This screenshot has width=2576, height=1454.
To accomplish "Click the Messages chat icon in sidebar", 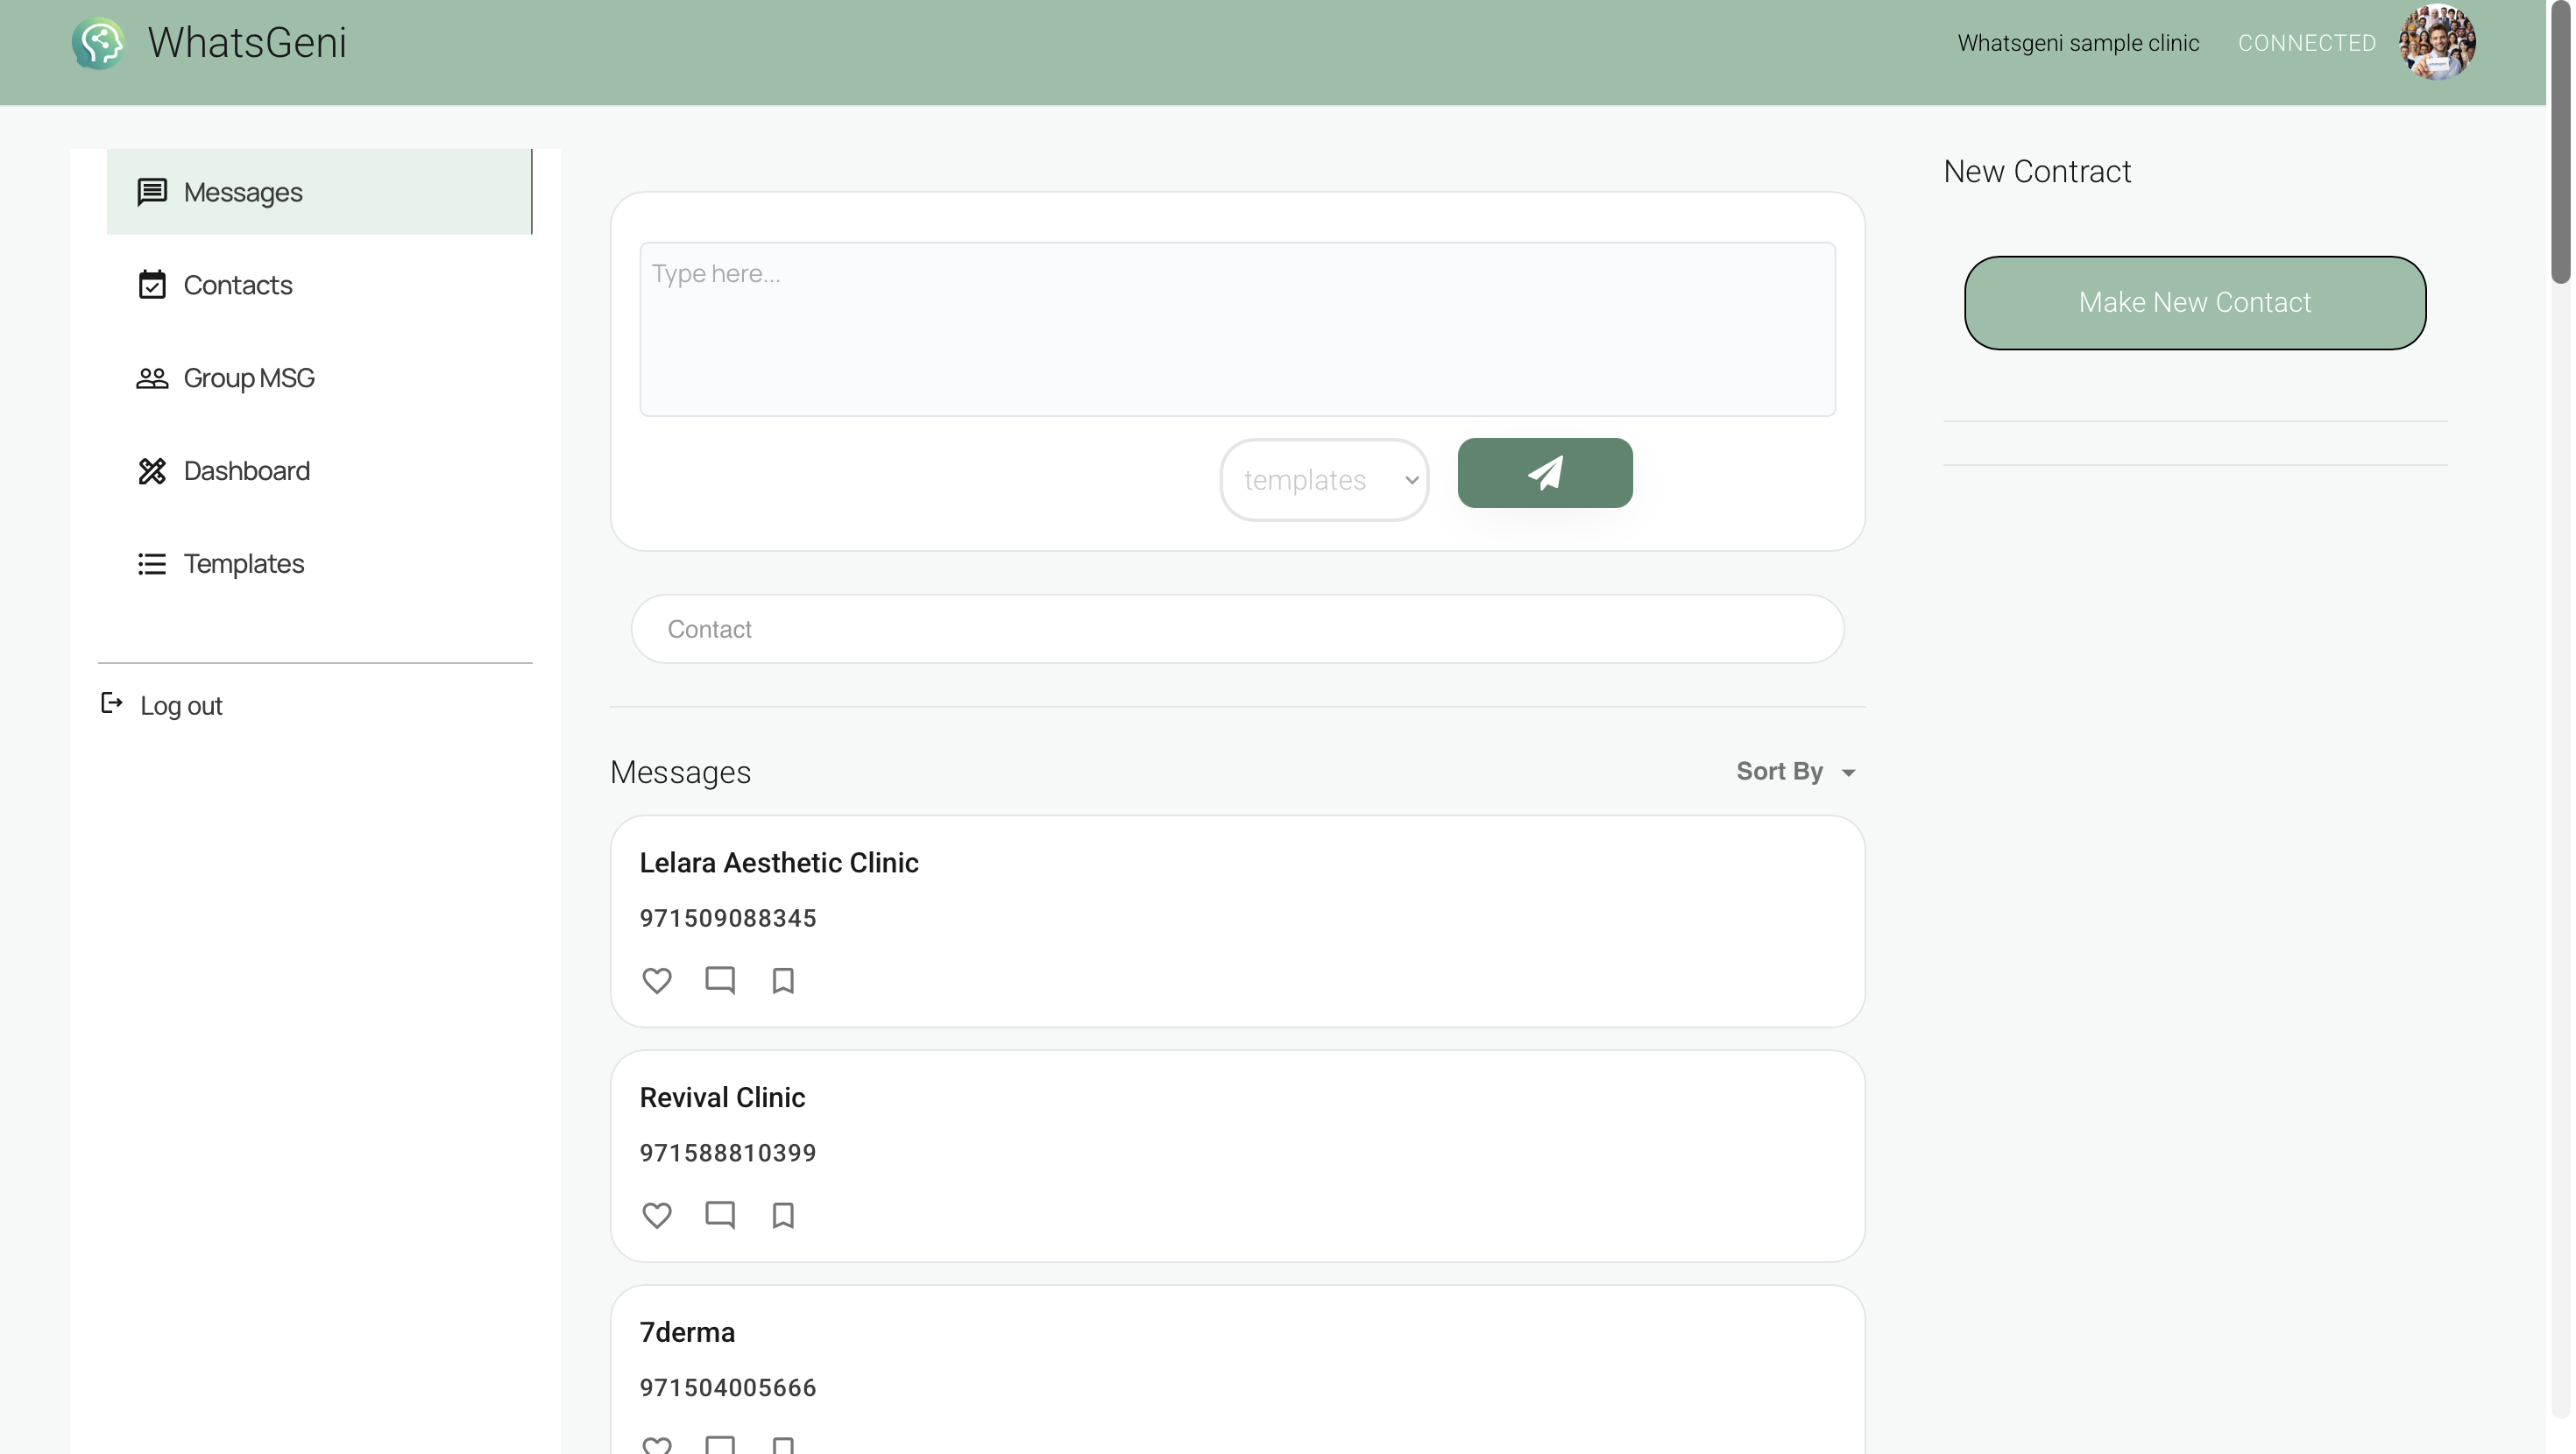I will [x=152, y=192].
